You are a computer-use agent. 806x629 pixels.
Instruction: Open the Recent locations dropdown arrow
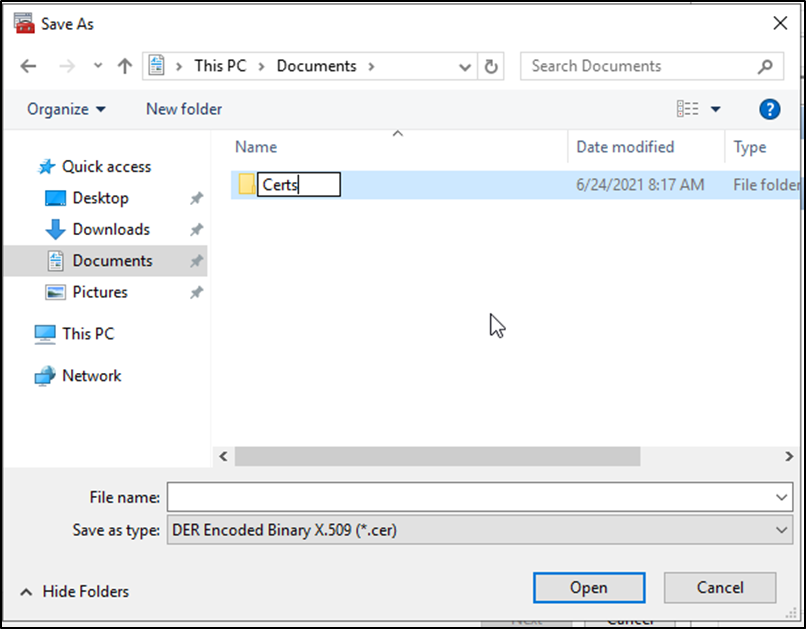pyautogui.click(x=97, y=67)
